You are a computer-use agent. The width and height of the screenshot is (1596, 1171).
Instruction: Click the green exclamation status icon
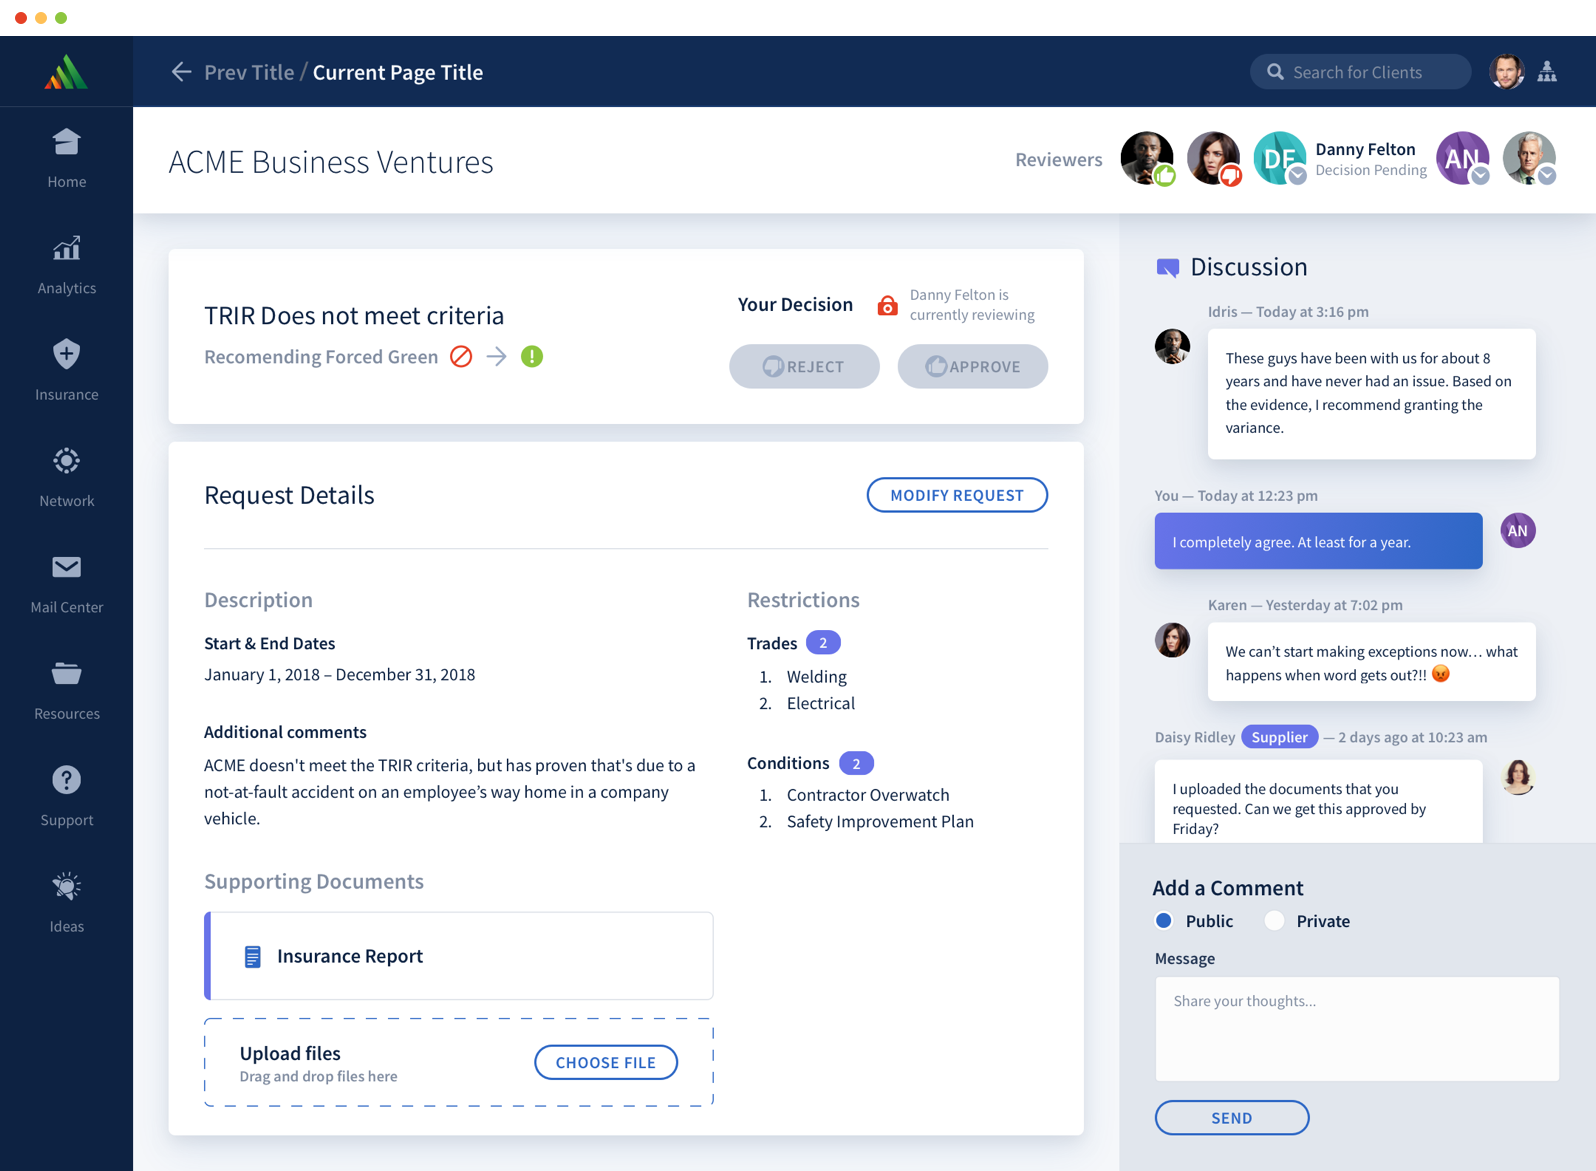[532, 356]
